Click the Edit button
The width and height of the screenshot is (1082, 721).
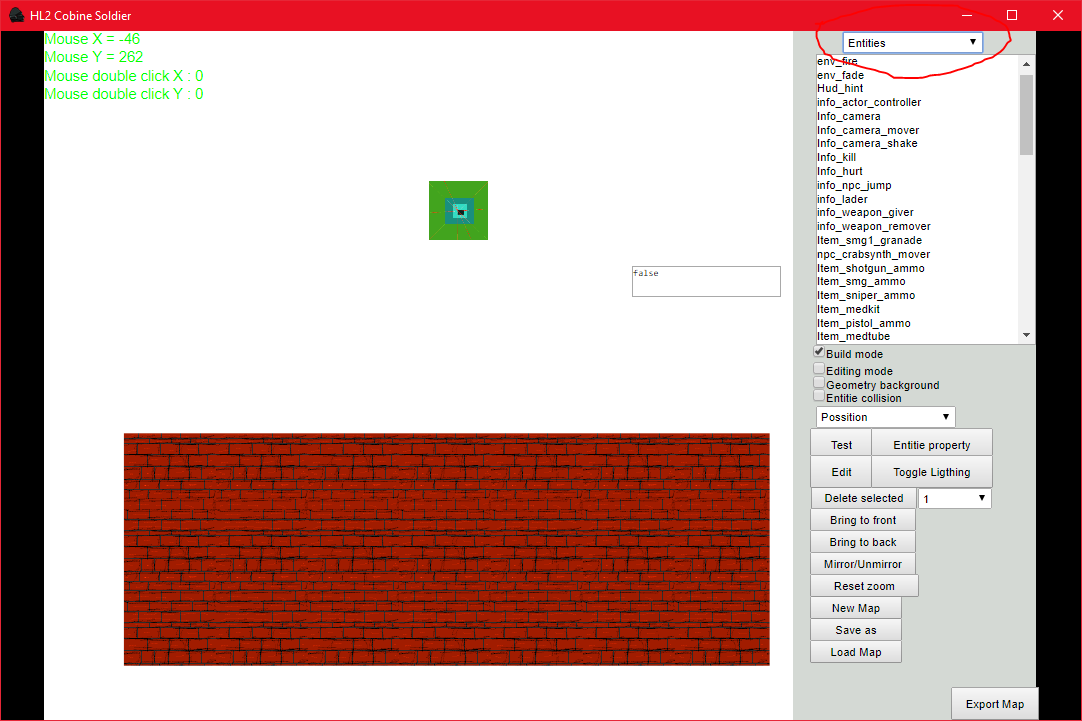point(841,472)
